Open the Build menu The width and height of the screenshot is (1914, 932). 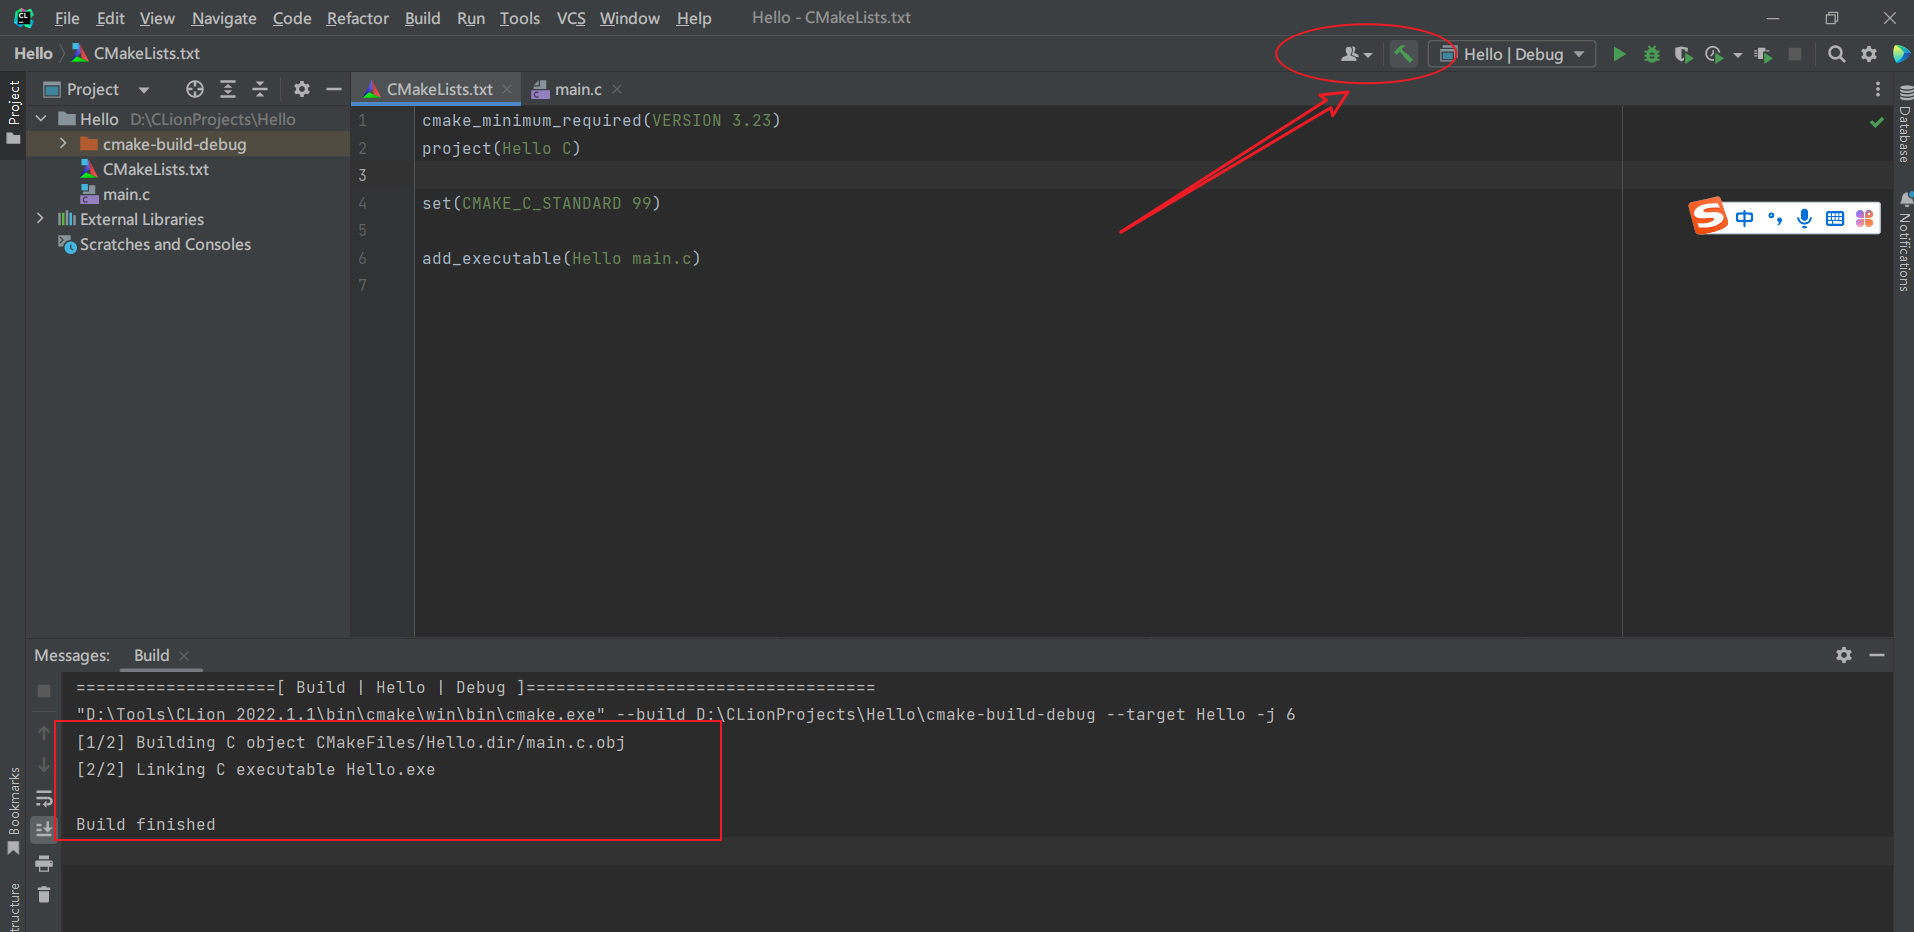pos(422,18)
